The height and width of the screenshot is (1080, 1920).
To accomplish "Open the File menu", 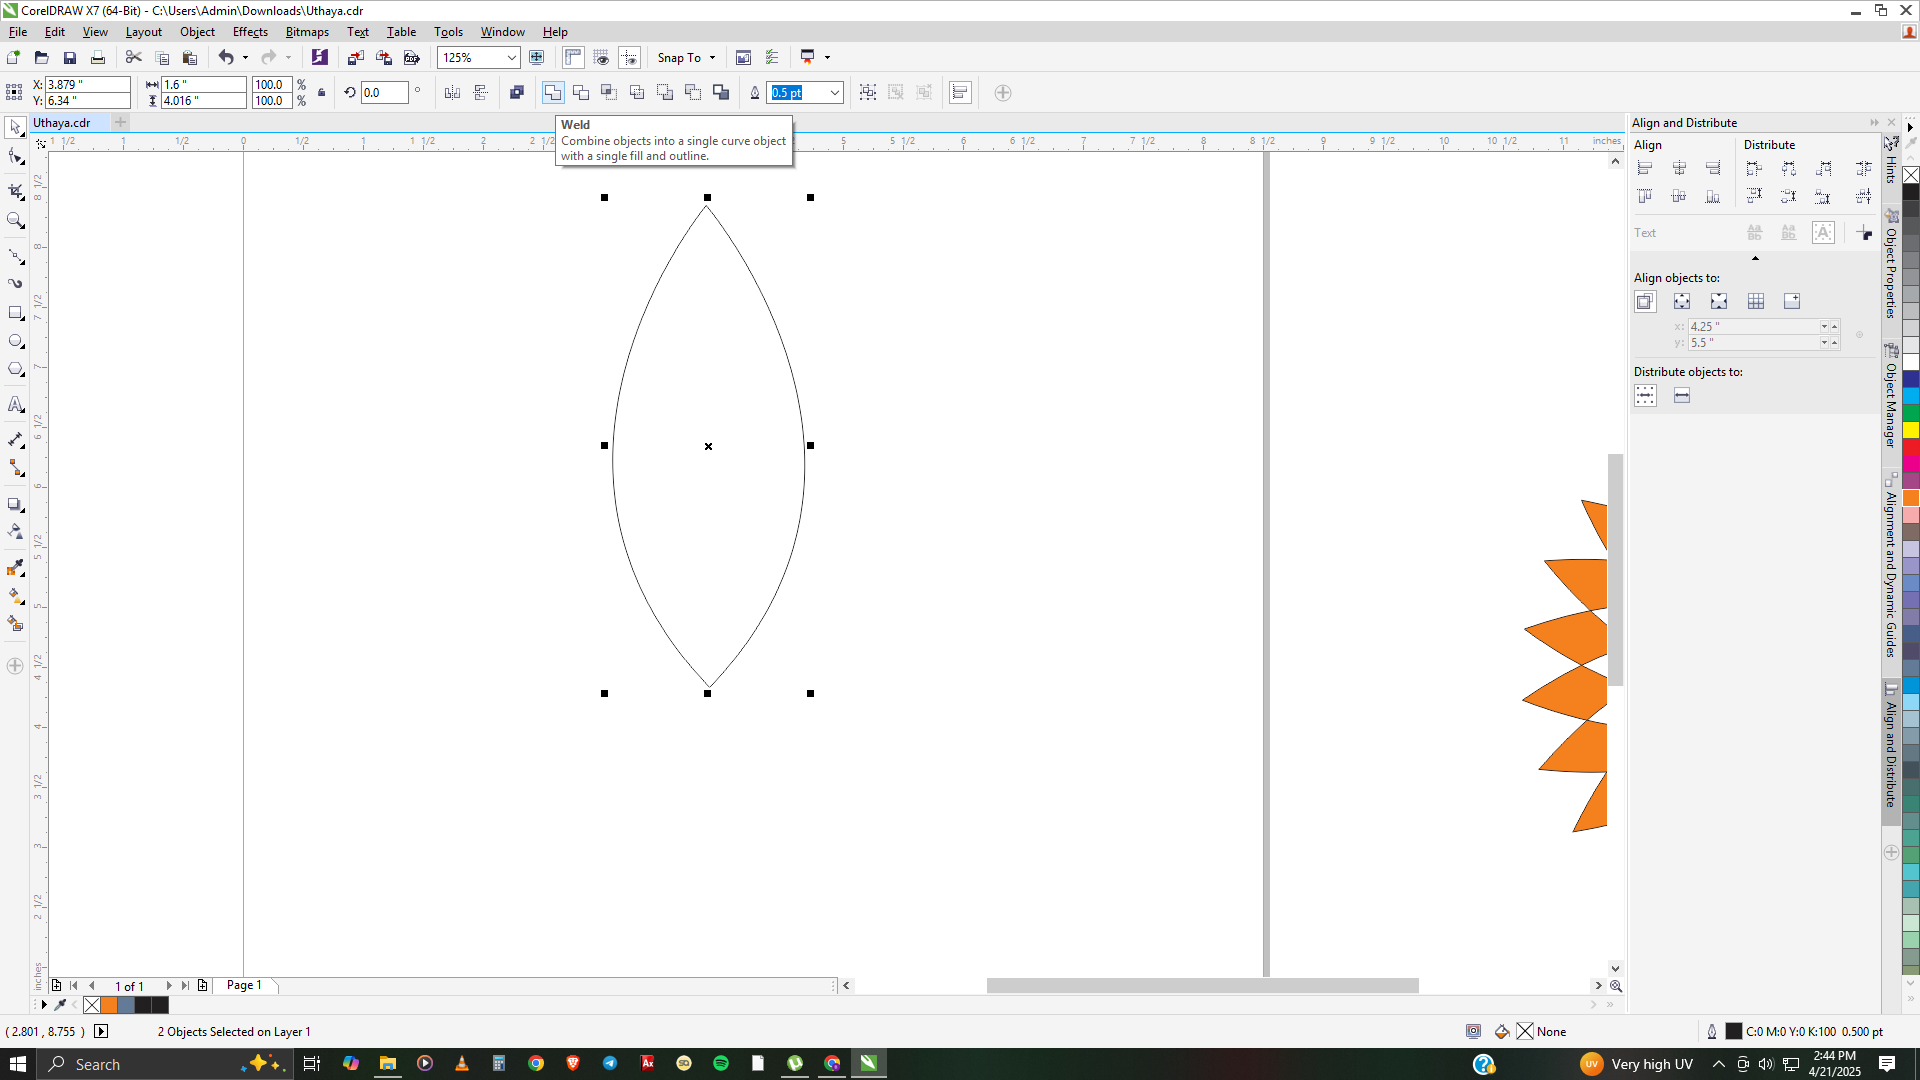I will click(18, 32).
